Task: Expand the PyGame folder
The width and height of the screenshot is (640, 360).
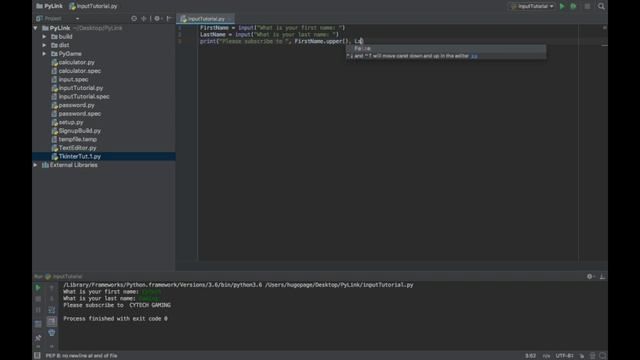Action: 44,54
